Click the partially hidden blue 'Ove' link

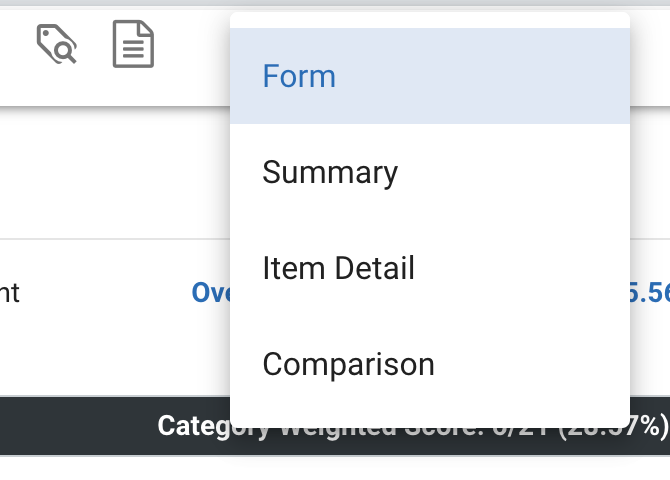(x=210, y=292)
